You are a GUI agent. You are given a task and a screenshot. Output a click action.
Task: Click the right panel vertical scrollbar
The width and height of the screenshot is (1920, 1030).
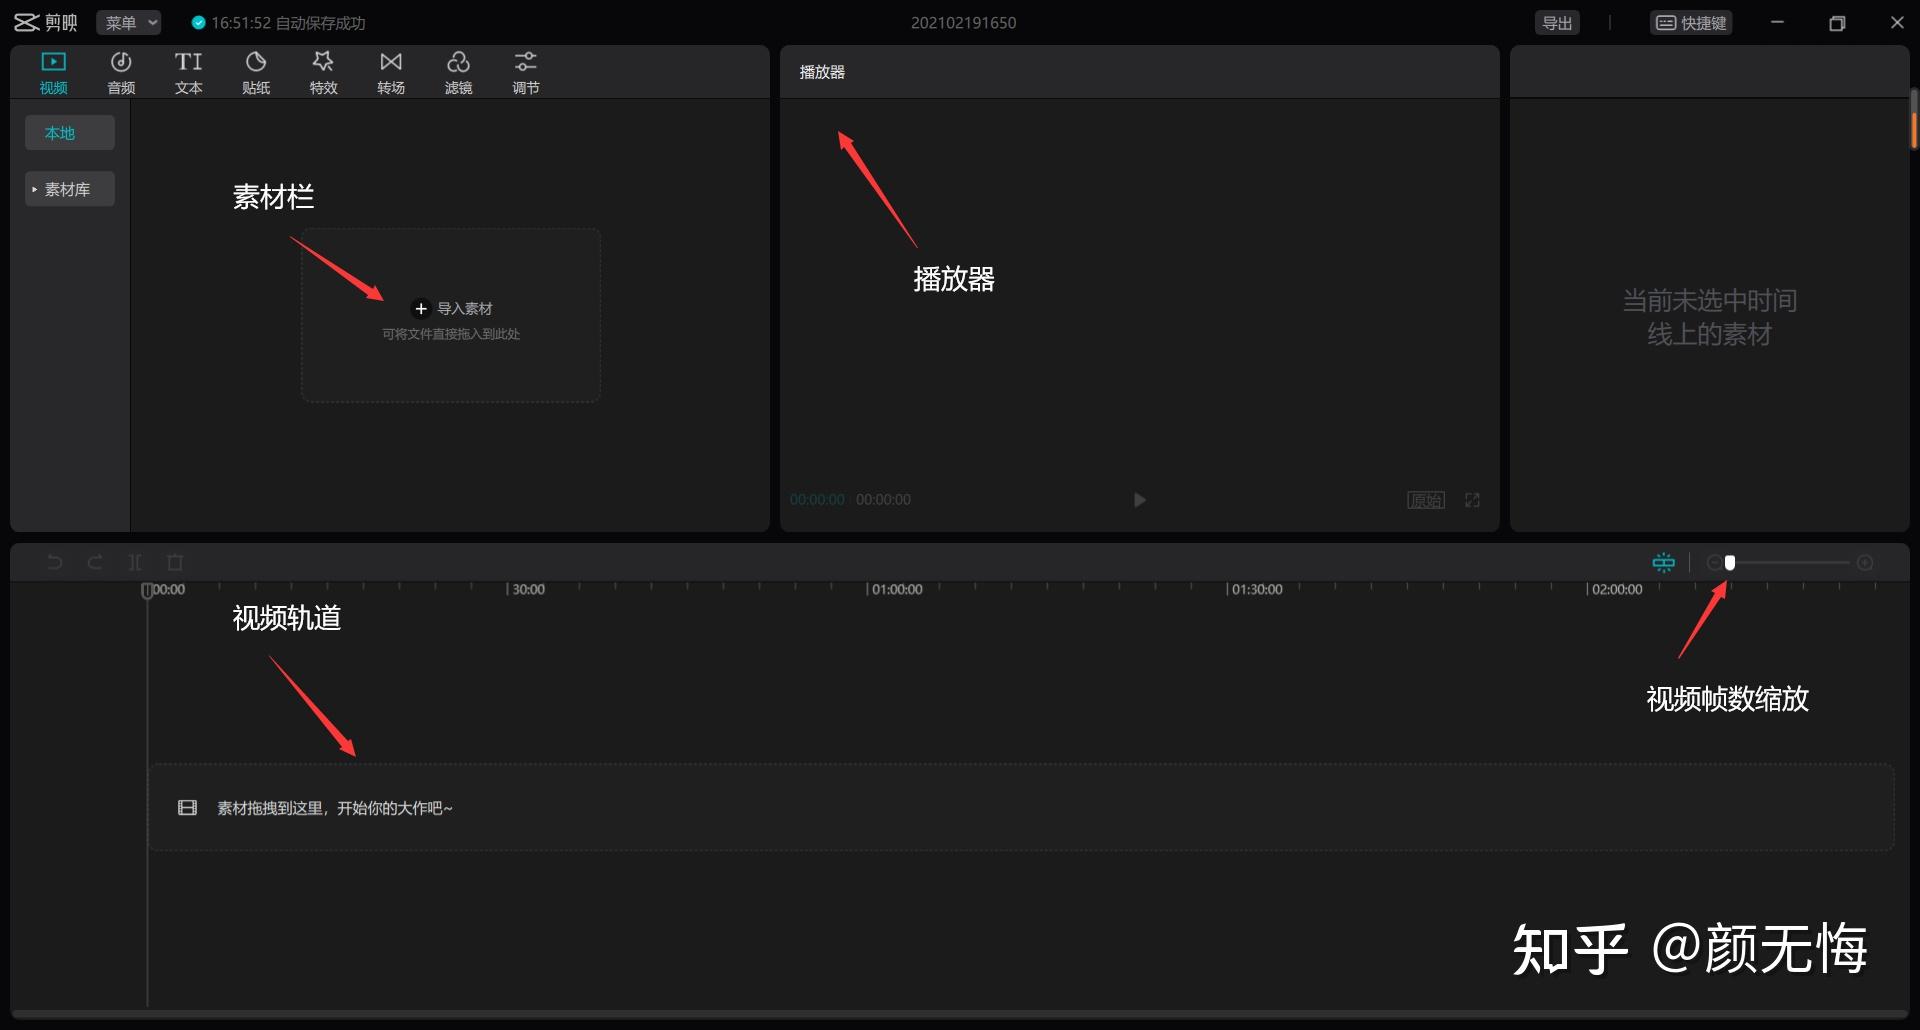(1914, 120)
